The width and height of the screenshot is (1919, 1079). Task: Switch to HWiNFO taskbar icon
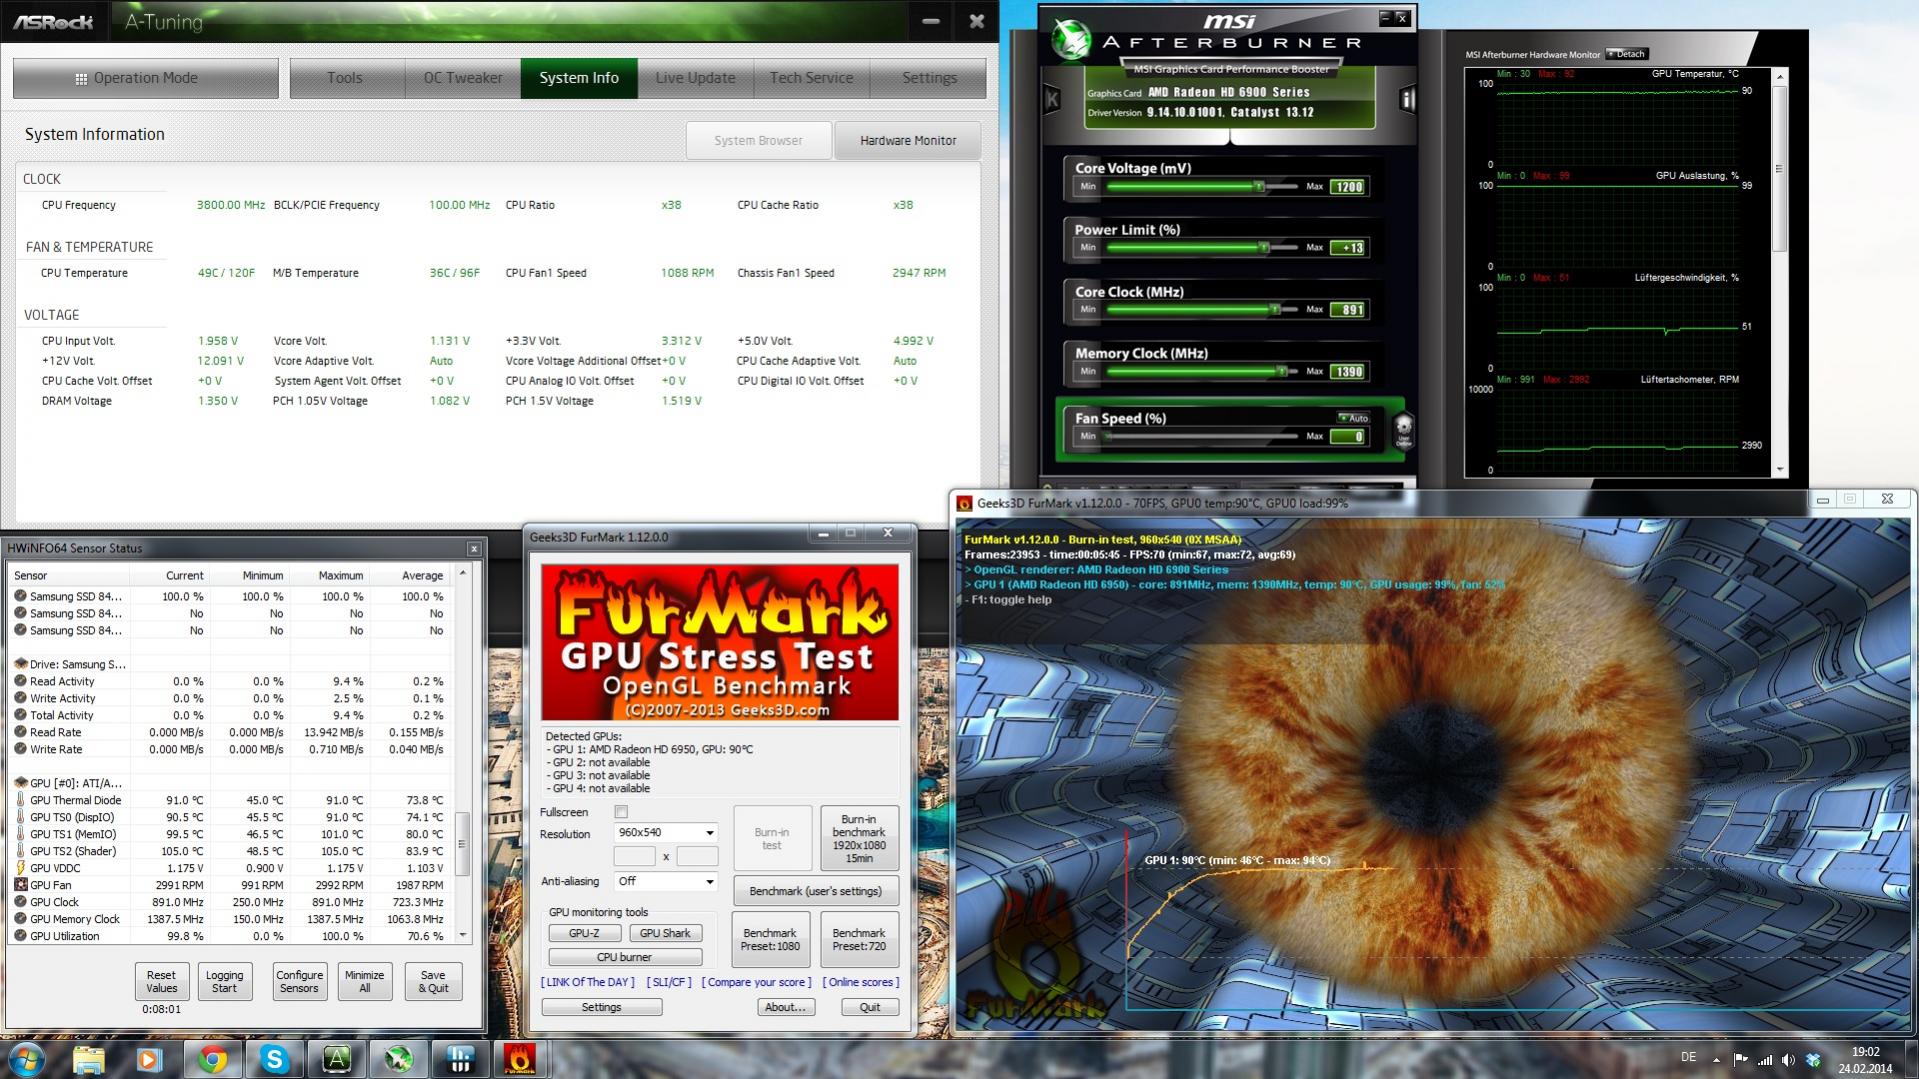click(460, 1059)
